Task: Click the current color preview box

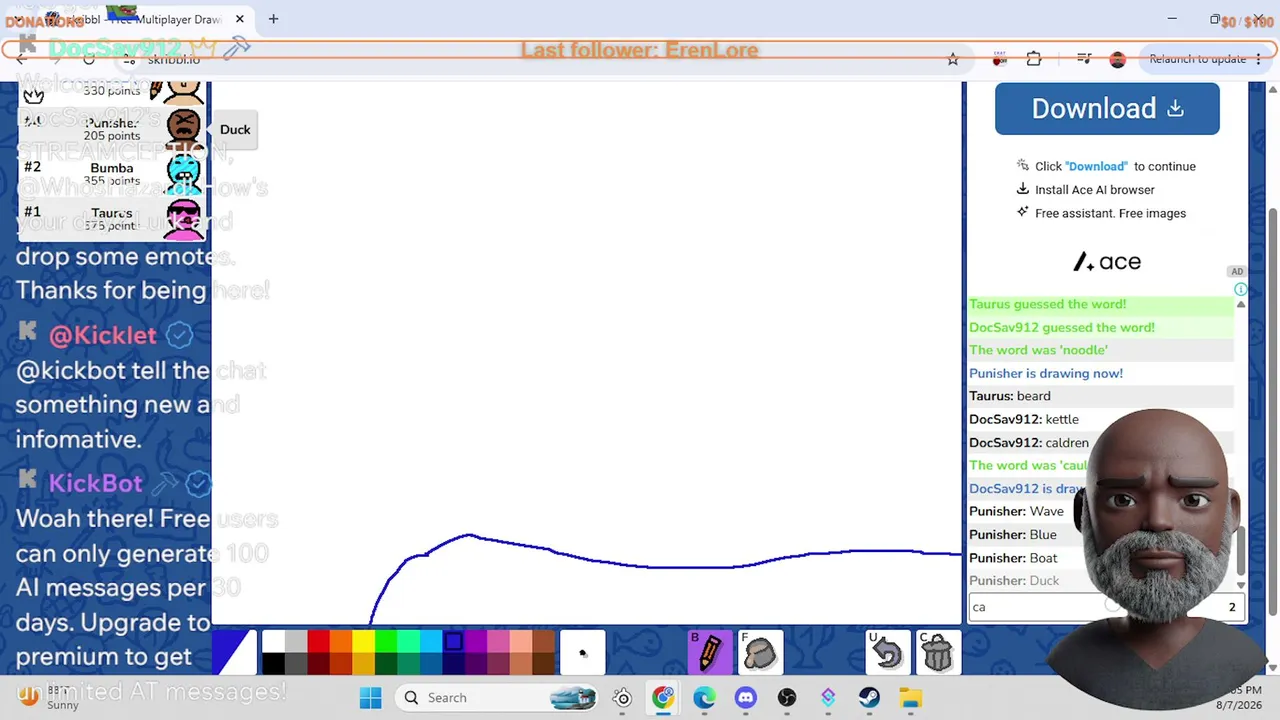Action: coord(235,653)
